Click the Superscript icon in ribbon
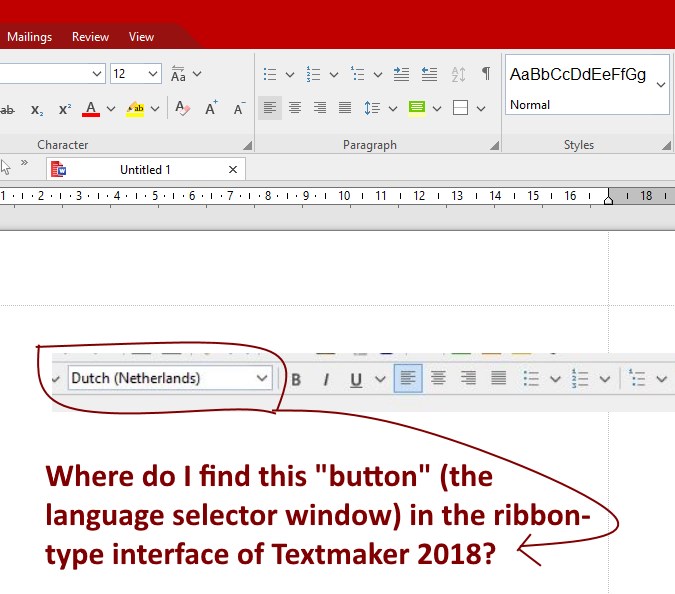Viewport: 675px width, 594px height. [x=64, y=109]
